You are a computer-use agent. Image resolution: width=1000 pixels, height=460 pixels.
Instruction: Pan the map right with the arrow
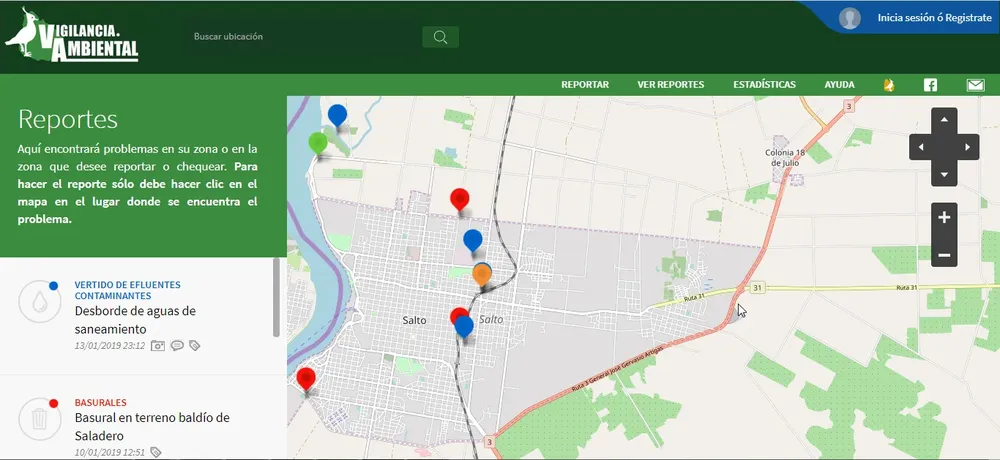pyautogui.click(x=968, y=148)
